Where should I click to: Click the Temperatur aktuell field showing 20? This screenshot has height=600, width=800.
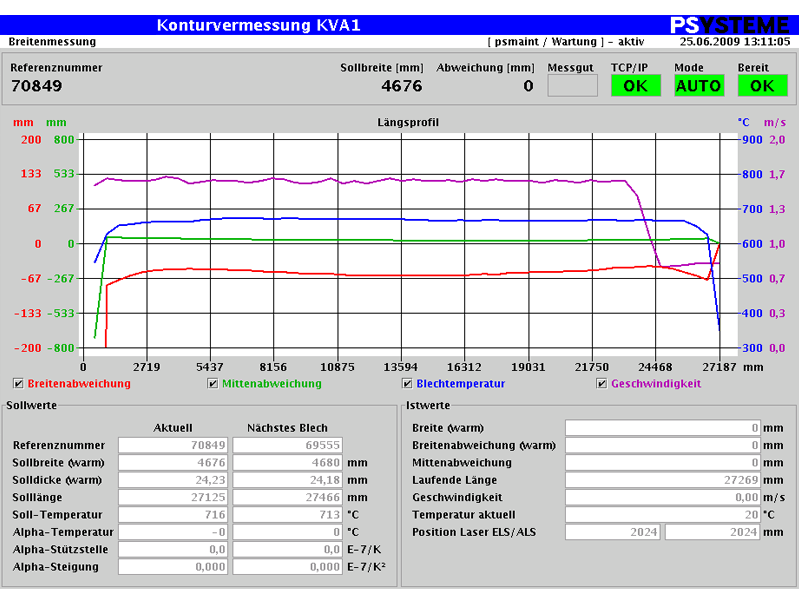pos(663,514)
